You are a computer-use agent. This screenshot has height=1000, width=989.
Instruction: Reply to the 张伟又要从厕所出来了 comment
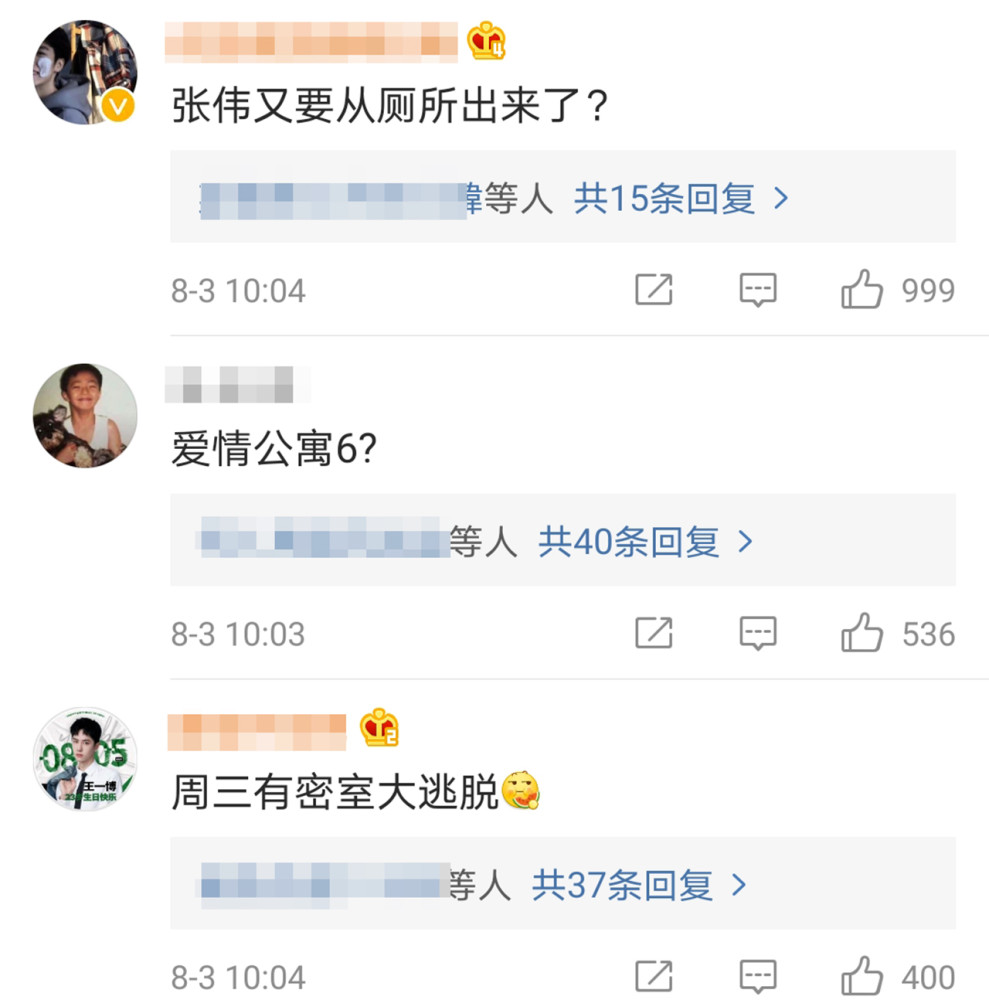point(758,290)
